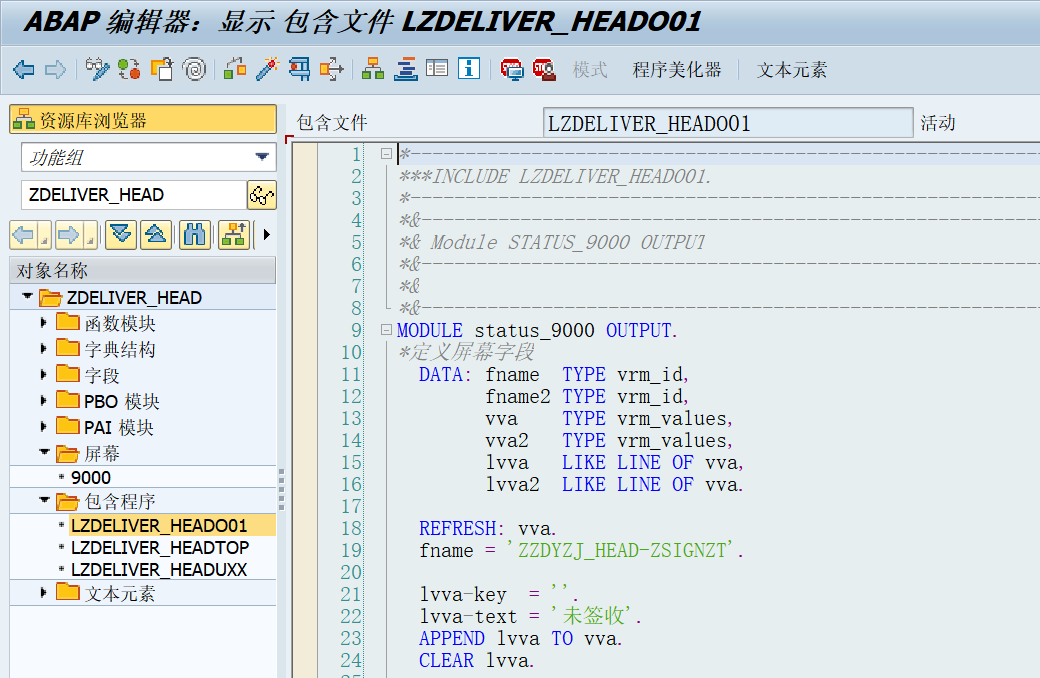
Task: Fold the comment block at line 1
Action: [x=387, y=154]
